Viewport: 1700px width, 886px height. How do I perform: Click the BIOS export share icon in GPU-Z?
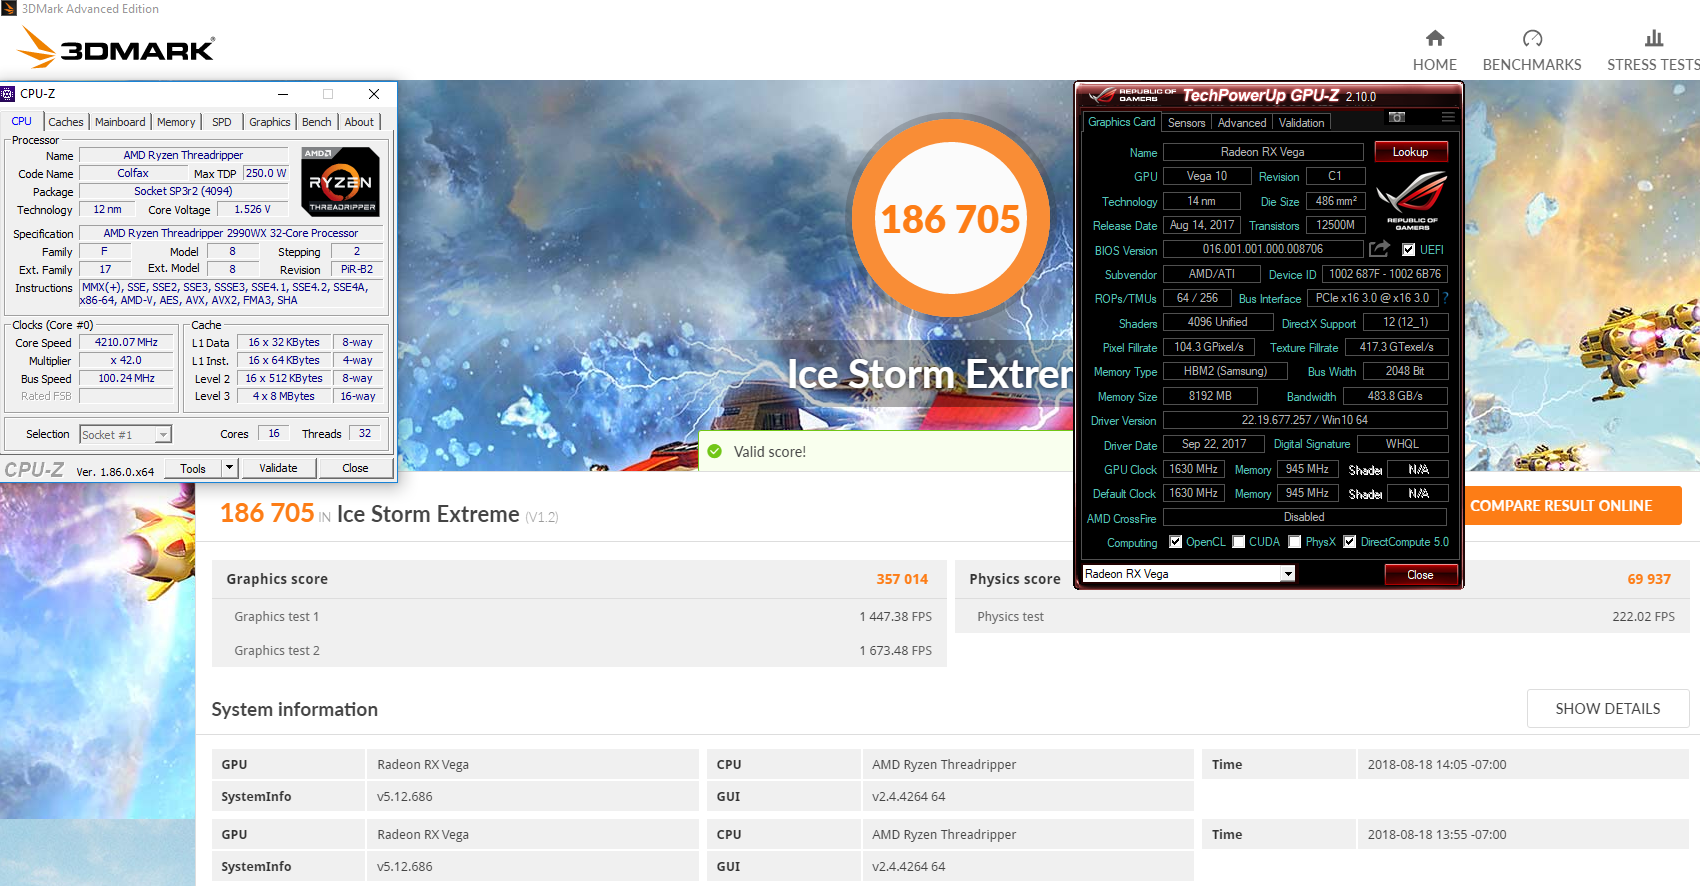coord(1380,248)
